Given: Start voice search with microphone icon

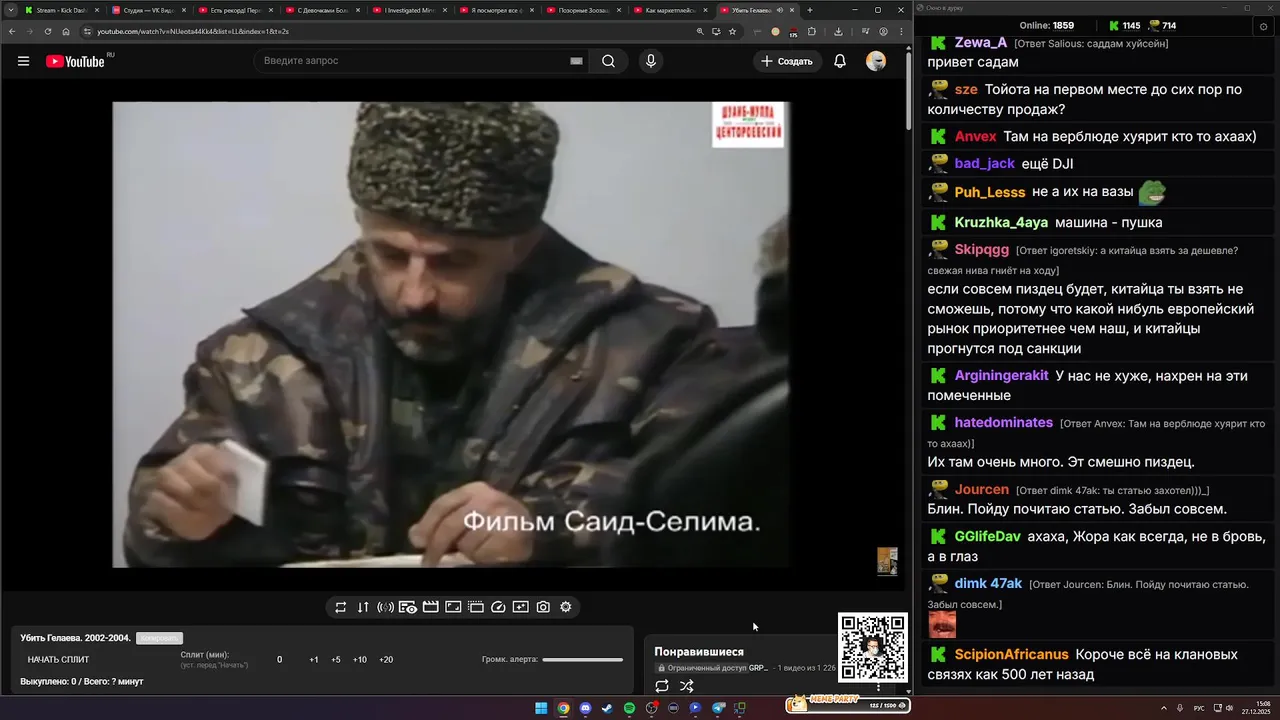Looking at the screenshot, I should tap(651, 61).
